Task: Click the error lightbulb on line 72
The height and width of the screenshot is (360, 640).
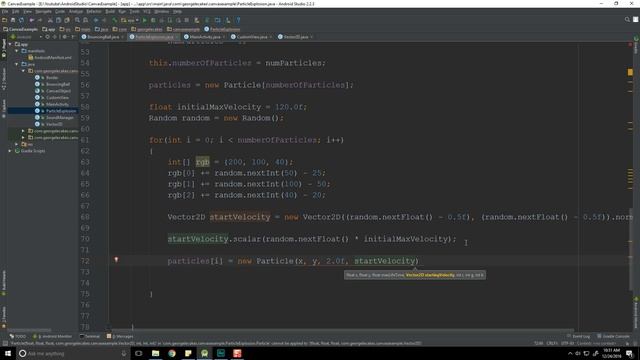Action: [116, 260]
